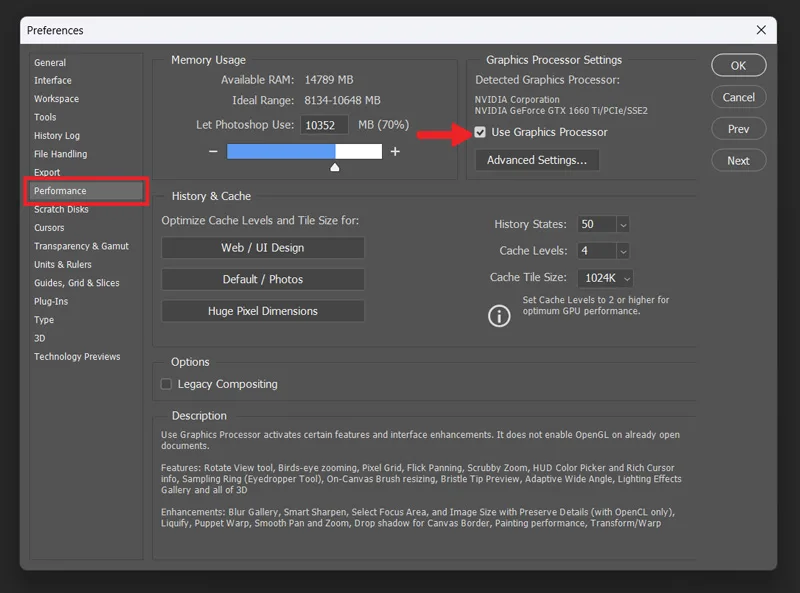Viewport: 800px width, 593px height.
Task: Uncheck Use Graphics Processor checkbox
Action: (480, 132)
